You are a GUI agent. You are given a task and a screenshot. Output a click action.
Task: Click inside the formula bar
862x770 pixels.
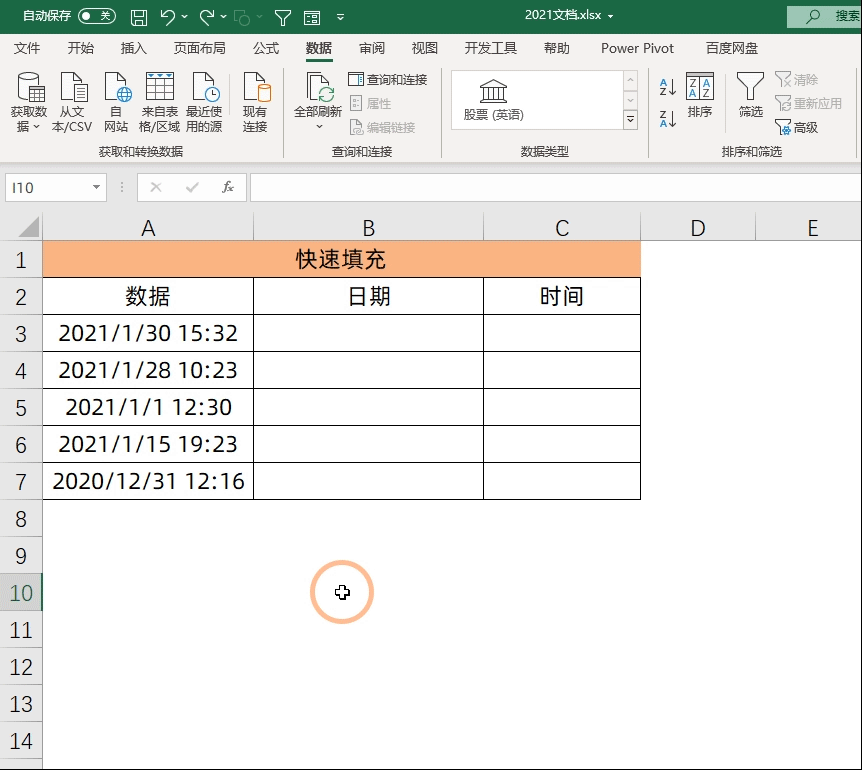[555, 188]
